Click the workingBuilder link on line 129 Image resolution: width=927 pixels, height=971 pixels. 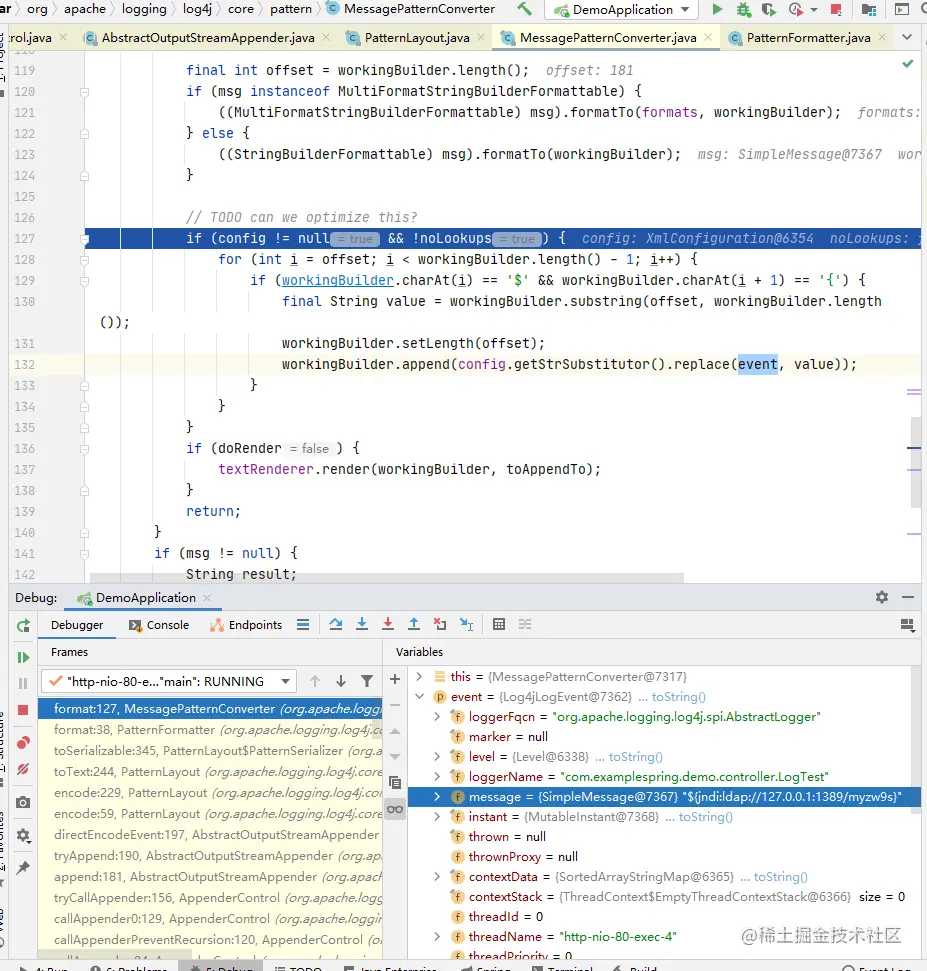tap(337, 281)
